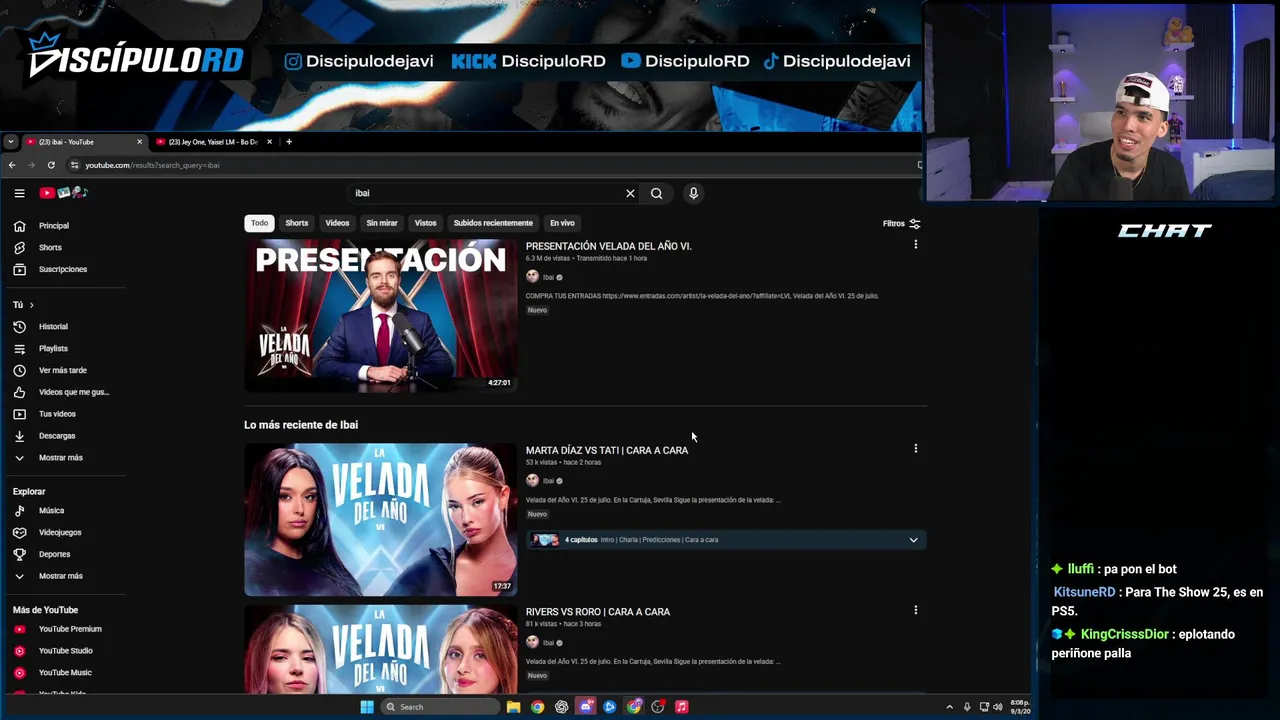Open options for Rivers vs Roro video
1280x720 pixels.
[915, 610]
